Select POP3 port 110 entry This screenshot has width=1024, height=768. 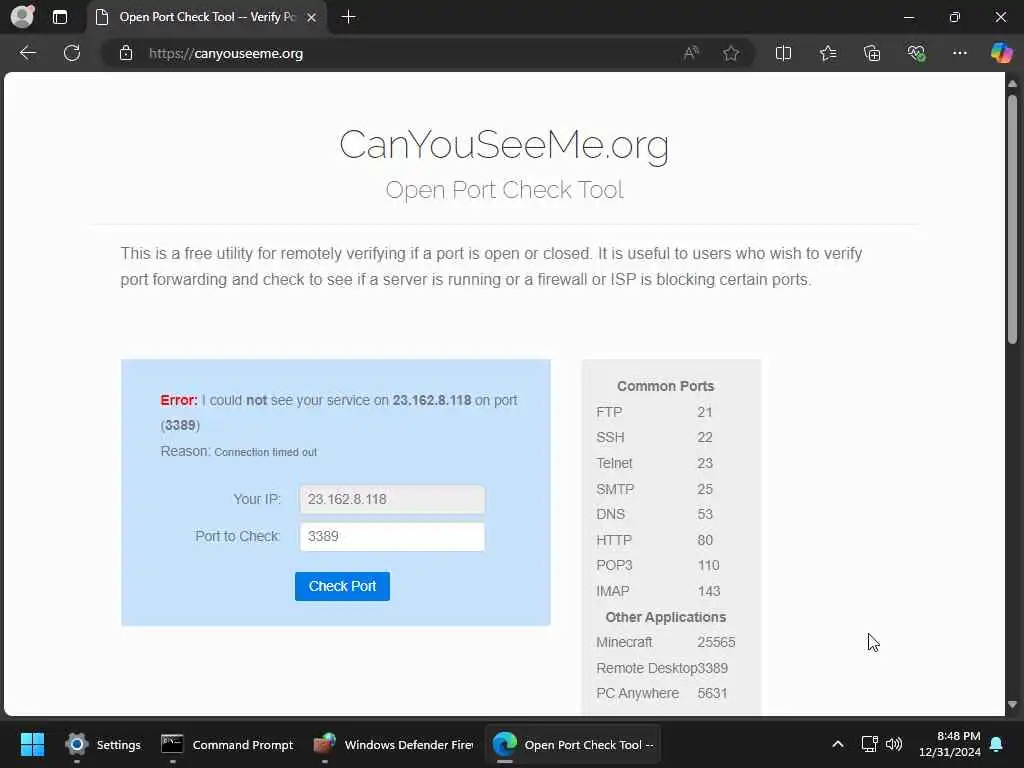coord(658,566)
